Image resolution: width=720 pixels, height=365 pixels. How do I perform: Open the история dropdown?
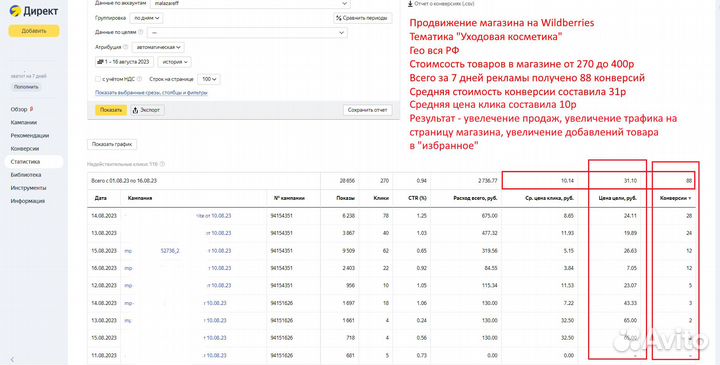[x=174, y=62]
